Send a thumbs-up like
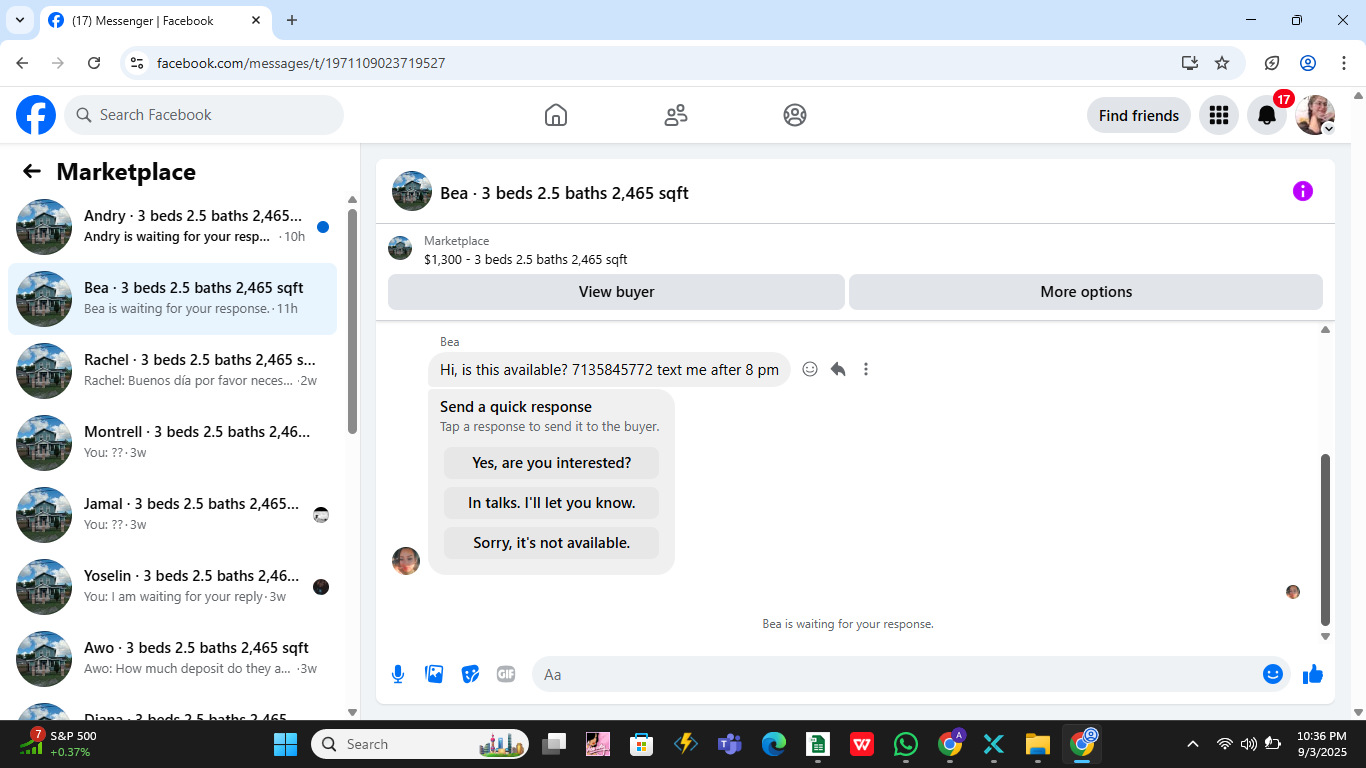This screenshot has width=1366, height=768. (1313, 674)
